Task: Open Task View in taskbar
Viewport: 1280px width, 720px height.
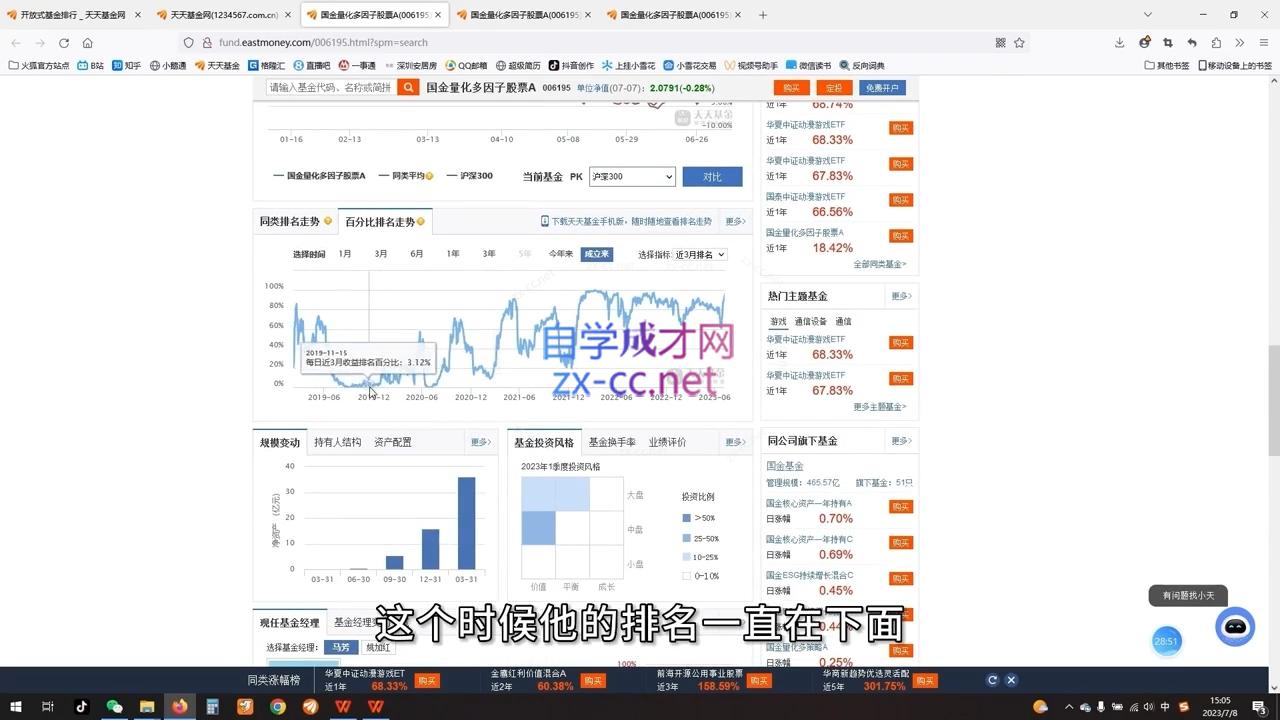Action: point(48,706)
